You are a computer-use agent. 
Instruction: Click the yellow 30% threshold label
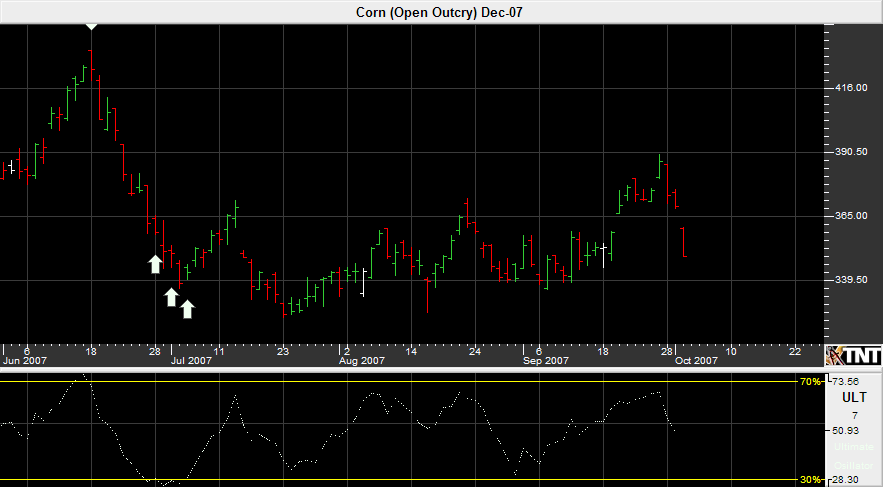point(810,480)
